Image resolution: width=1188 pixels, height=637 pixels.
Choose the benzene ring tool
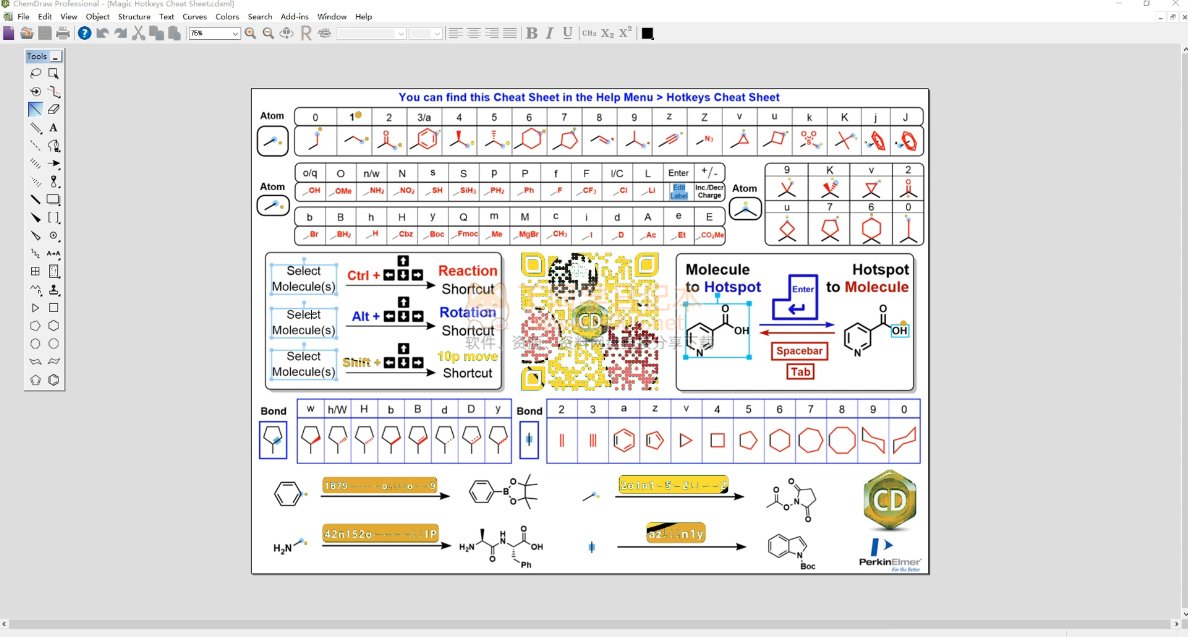coord(54,380)
